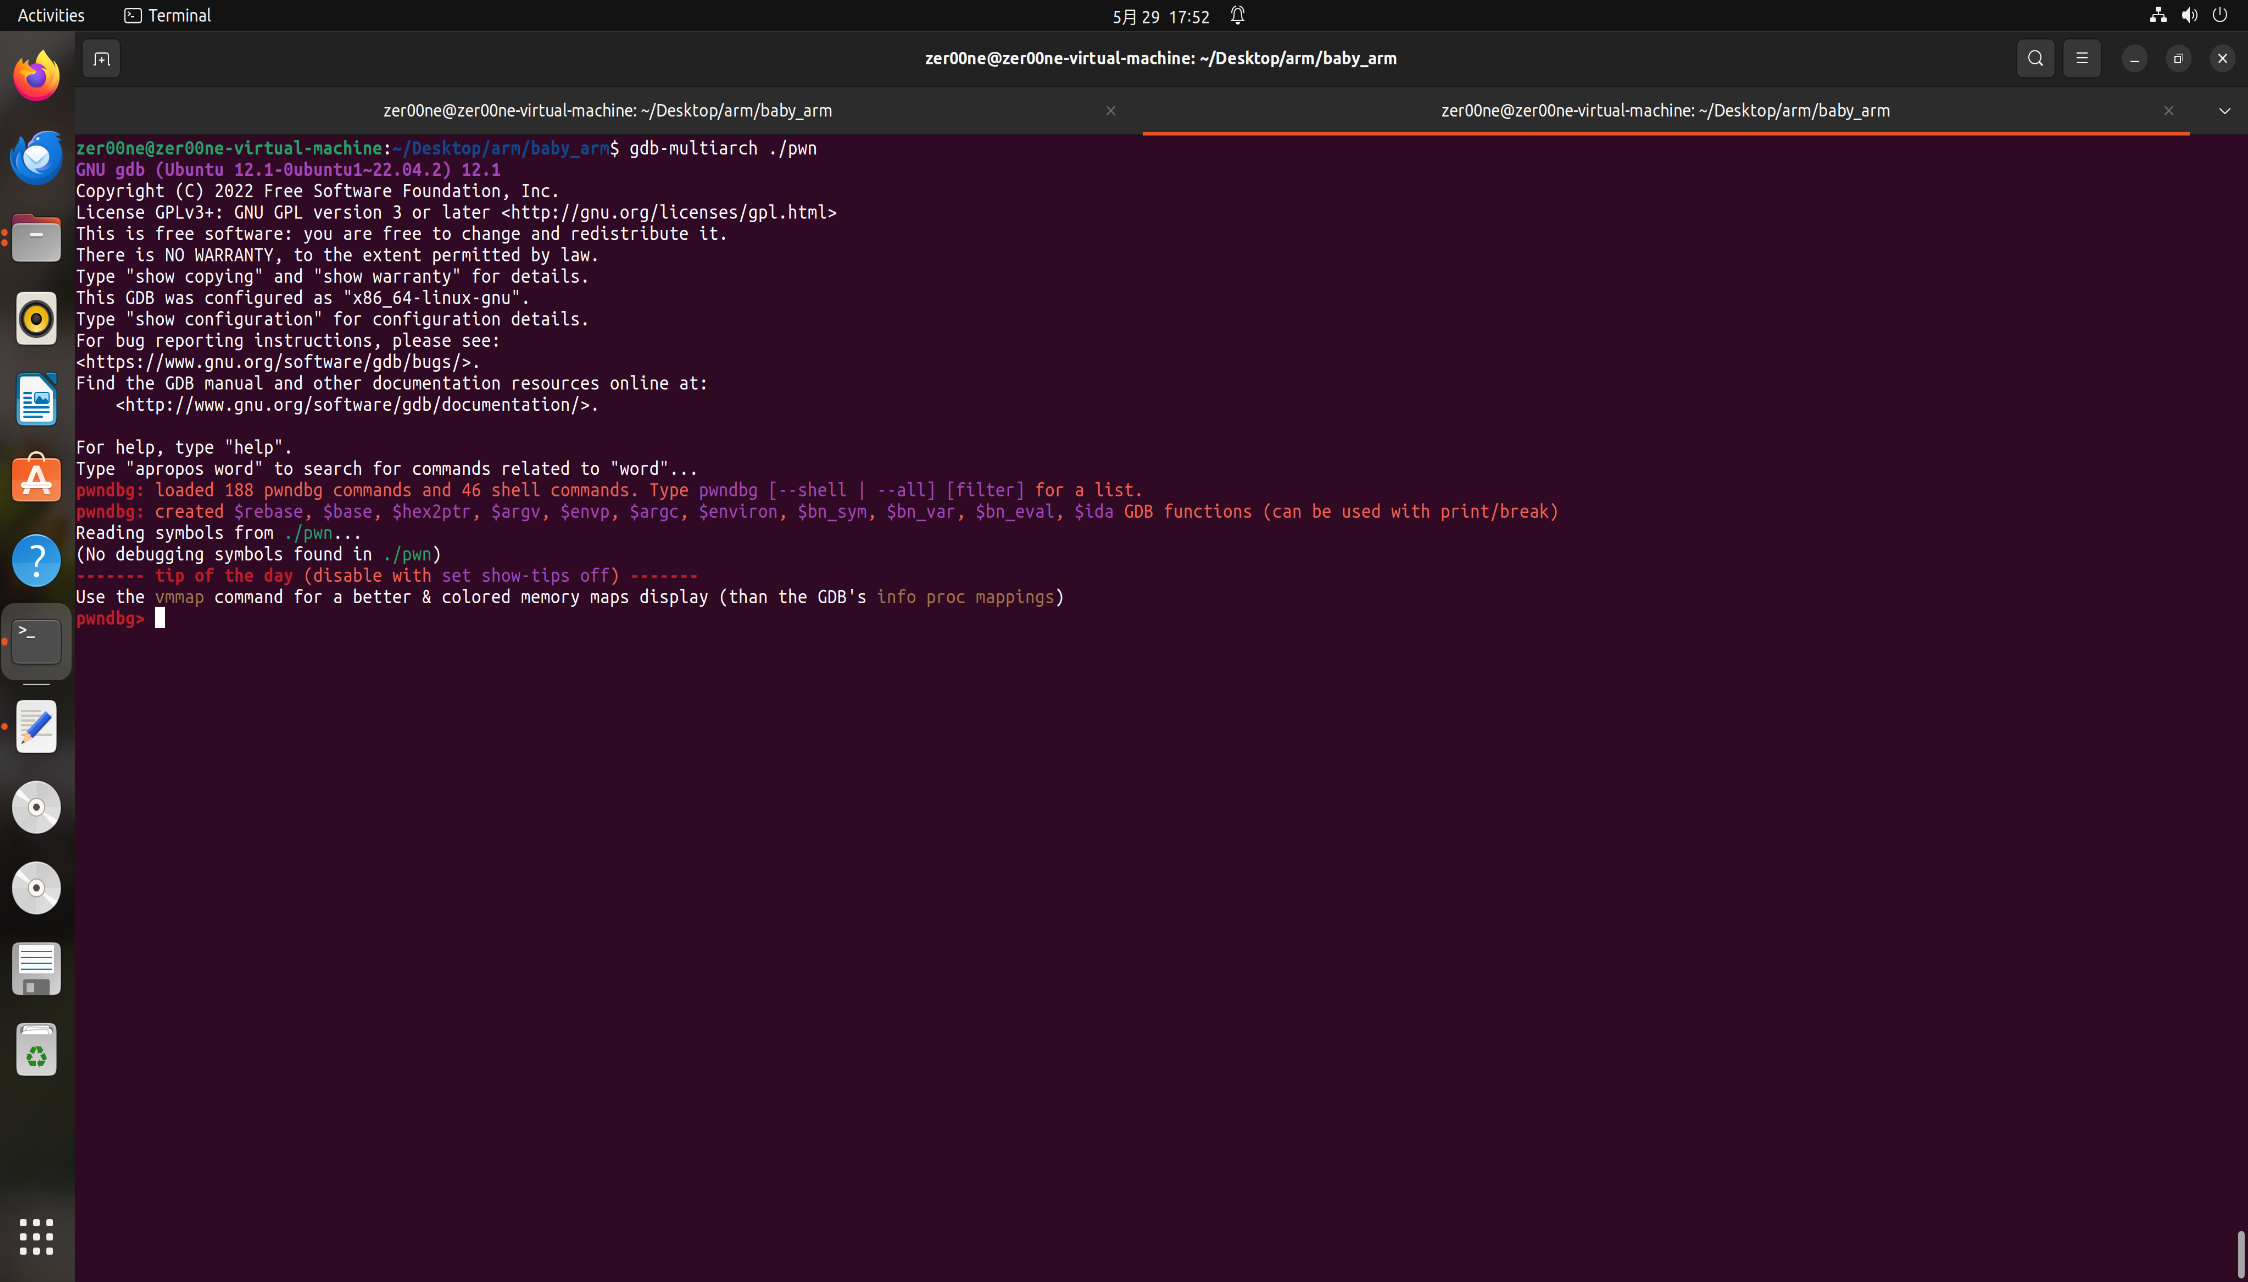Open the floppy drive icon in dock
Image resolution: width=2248 pixels, height=1282 pixels.
37,969
